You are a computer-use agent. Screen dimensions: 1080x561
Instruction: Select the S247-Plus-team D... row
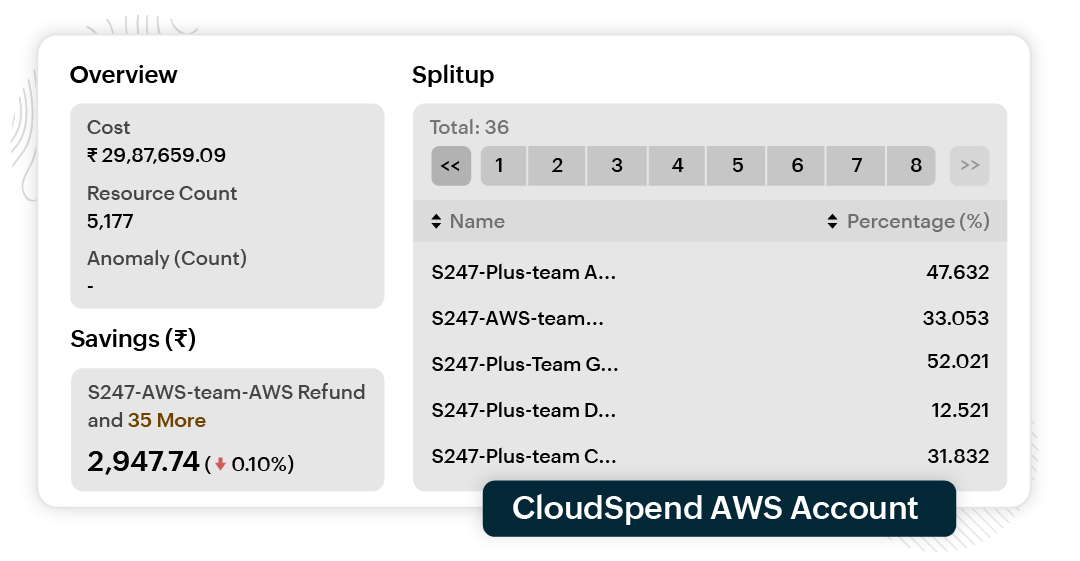tap(523, 410)
